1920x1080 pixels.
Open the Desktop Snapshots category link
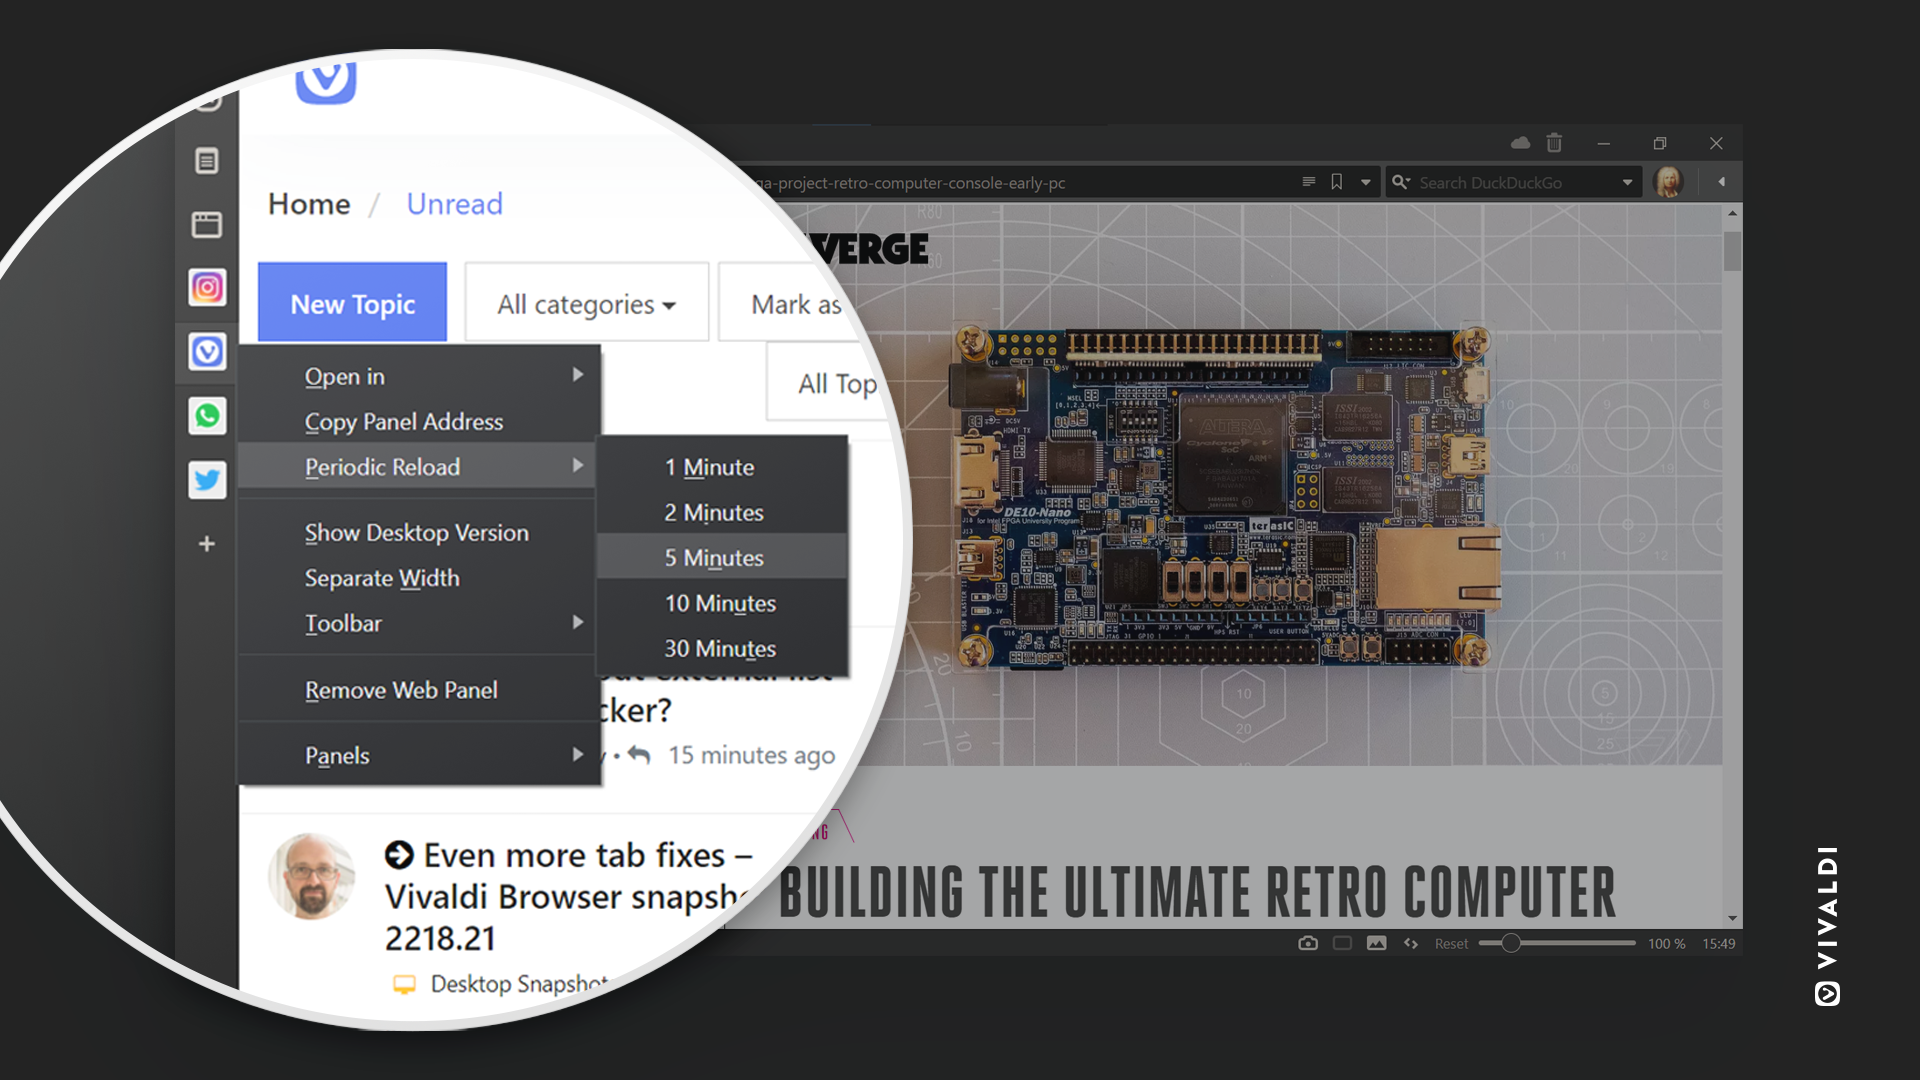pyautogui.click(x=519, y=984)
